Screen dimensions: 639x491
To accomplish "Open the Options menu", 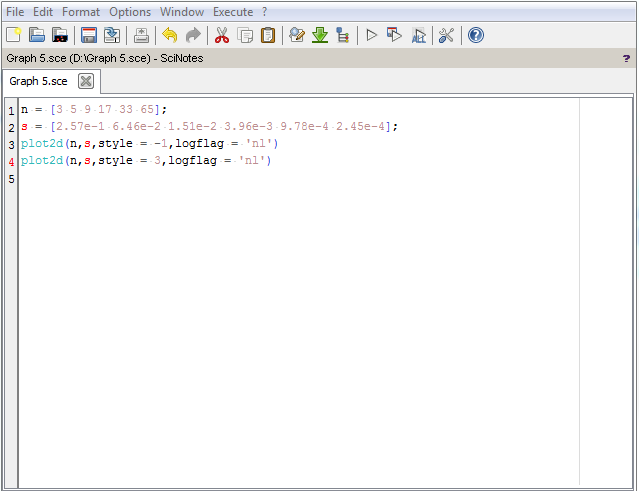I will click(130, 12).
